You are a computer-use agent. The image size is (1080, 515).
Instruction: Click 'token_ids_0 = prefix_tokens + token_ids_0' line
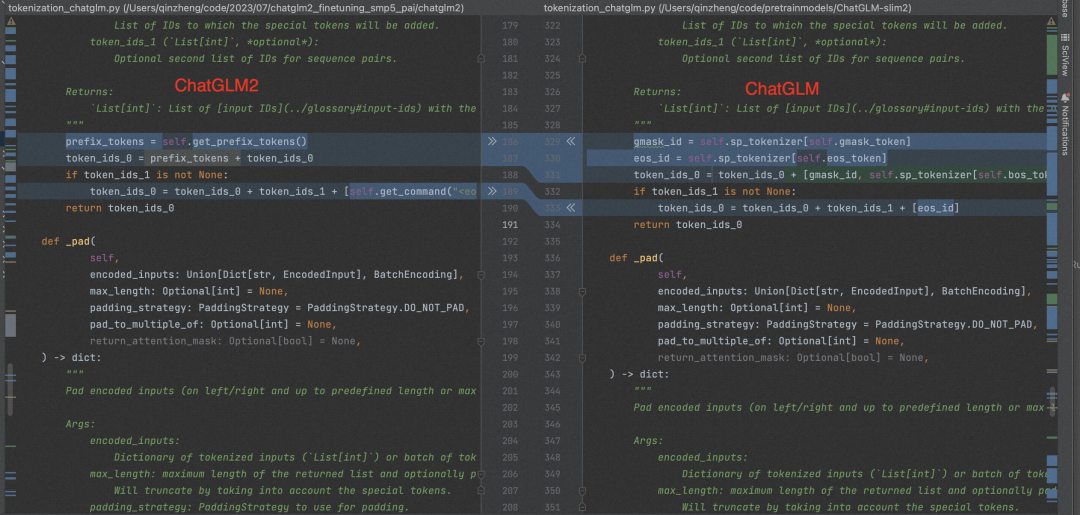click(x=189, y=158)
